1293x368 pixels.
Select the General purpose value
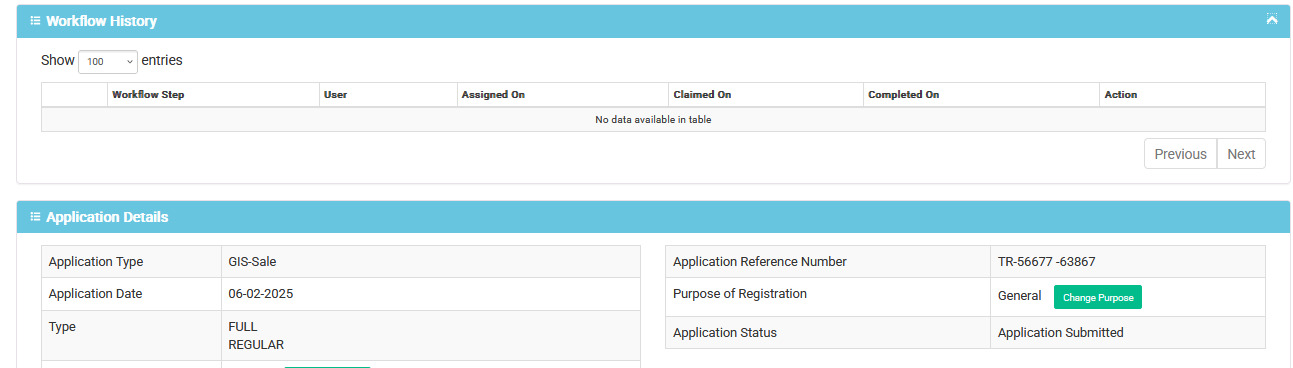(1020, 297)
